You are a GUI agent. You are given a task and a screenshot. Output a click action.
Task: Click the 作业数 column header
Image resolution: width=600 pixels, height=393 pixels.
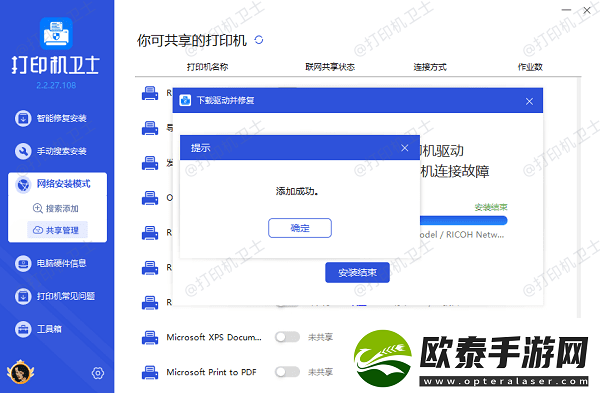530,67
